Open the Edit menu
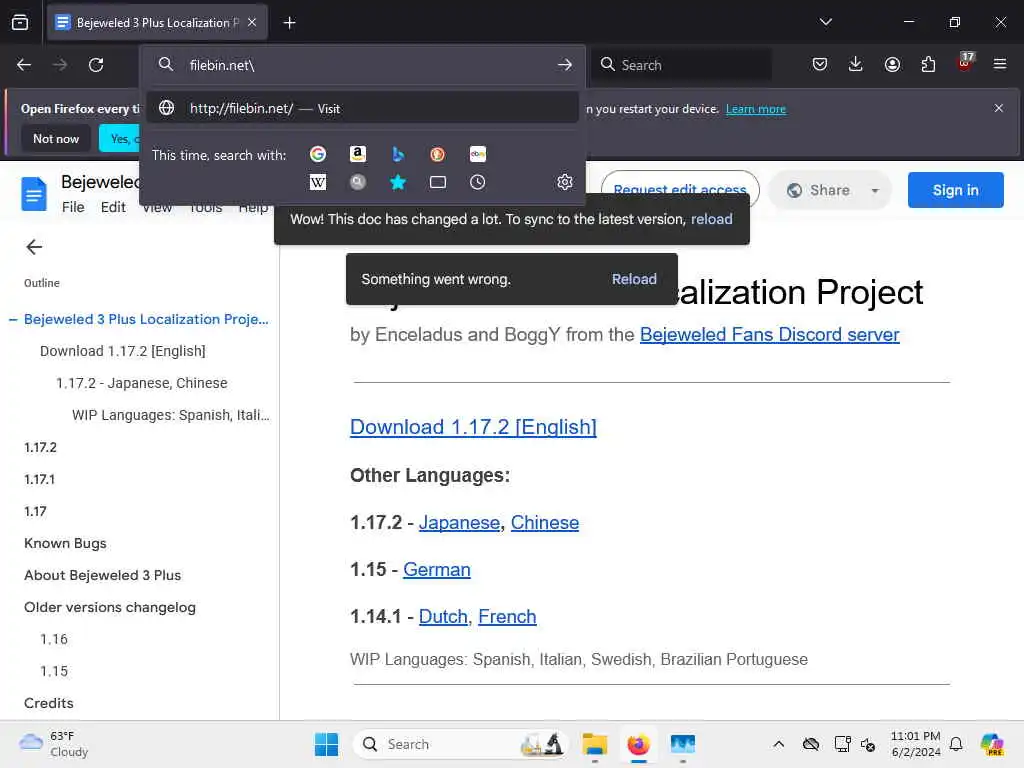Viewport: 1024px width, 768px height. (113, 207)
